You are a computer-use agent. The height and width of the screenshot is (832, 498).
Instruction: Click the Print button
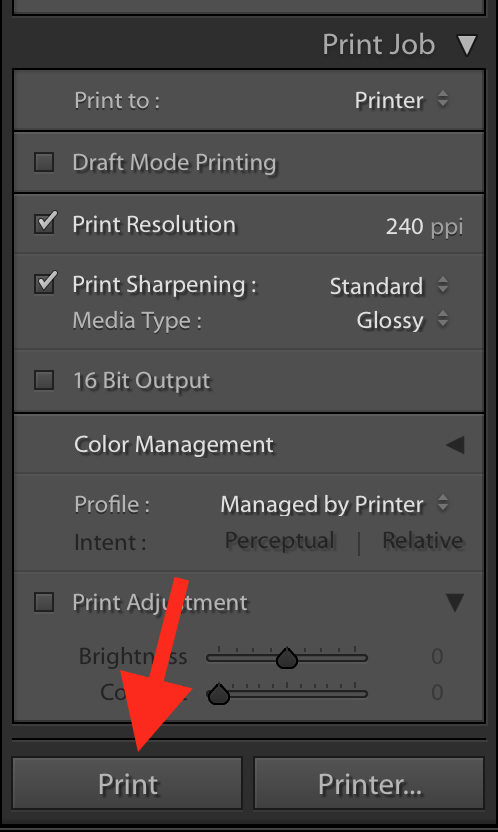point(127,783)
